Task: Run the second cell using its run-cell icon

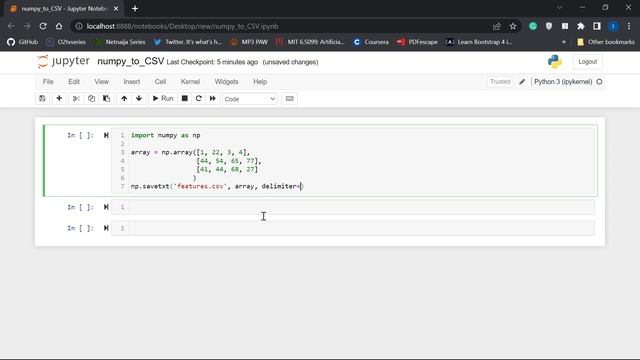Action: point(106,207)
